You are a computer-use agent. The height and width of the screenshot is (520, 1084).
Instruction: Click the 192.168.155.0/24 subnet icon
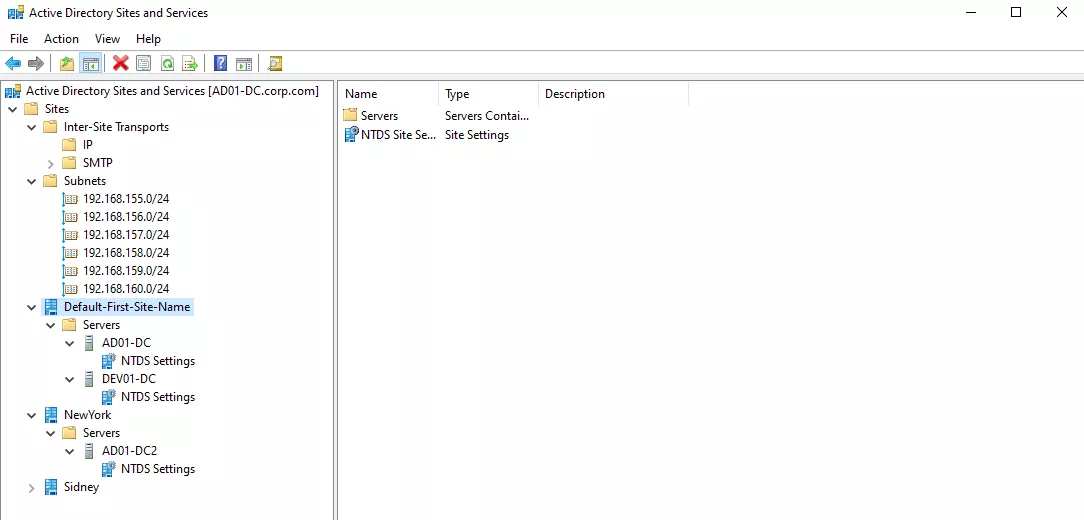(71, 199)
